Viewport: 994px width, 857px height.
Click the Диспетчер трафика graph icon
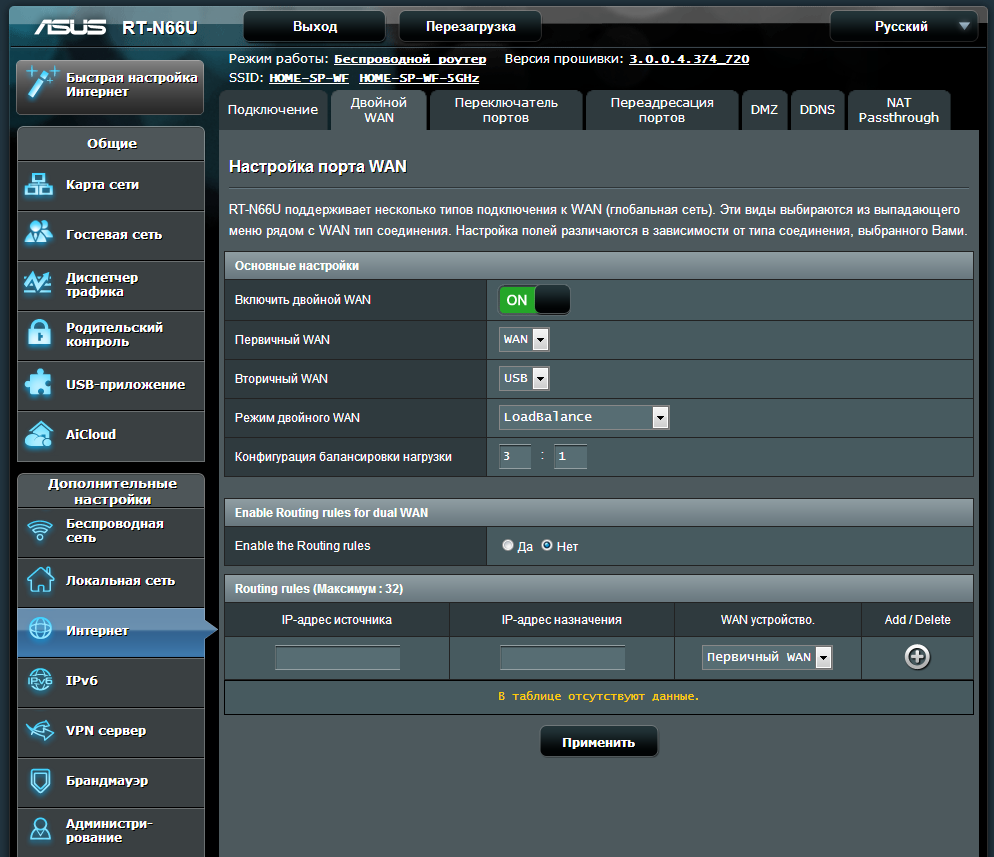coord(39,283)
